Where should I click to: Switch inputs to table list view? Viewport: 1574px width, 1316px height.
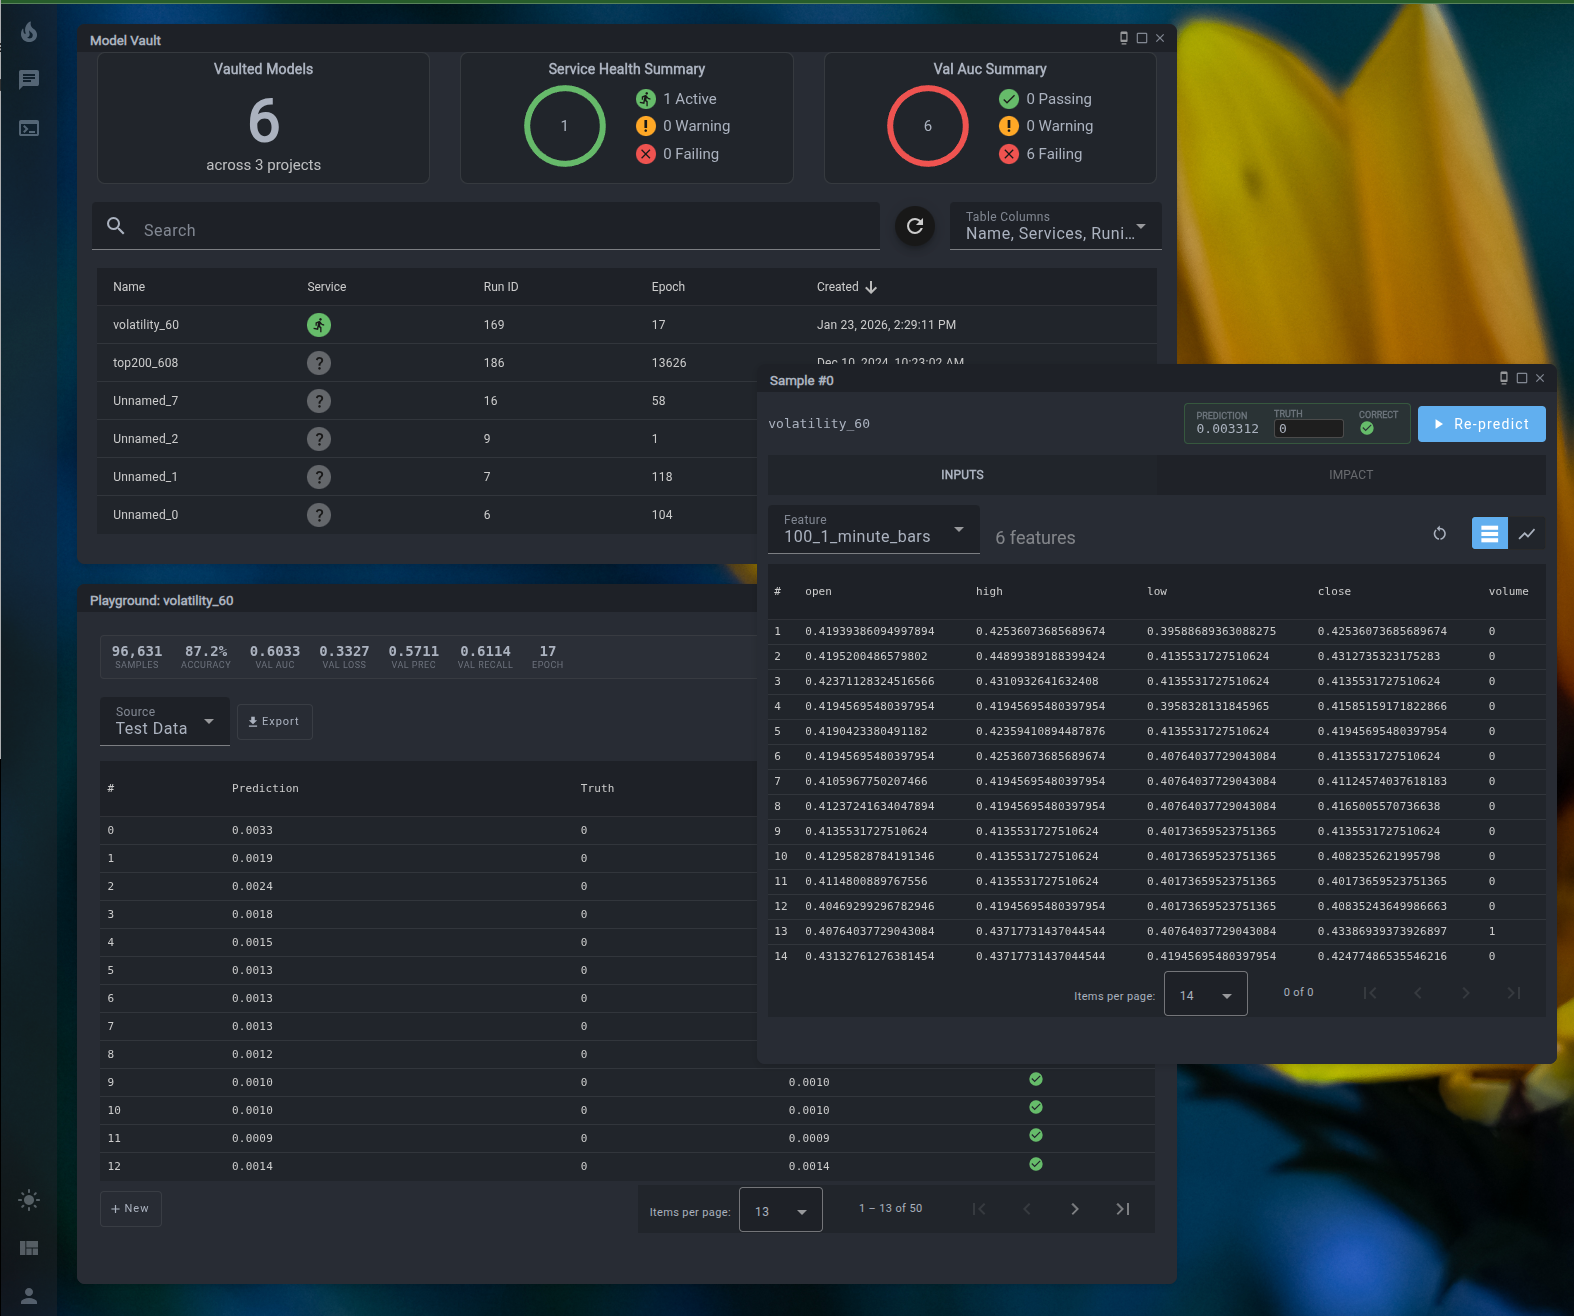pyautogui.click(x=1489, y=534)
